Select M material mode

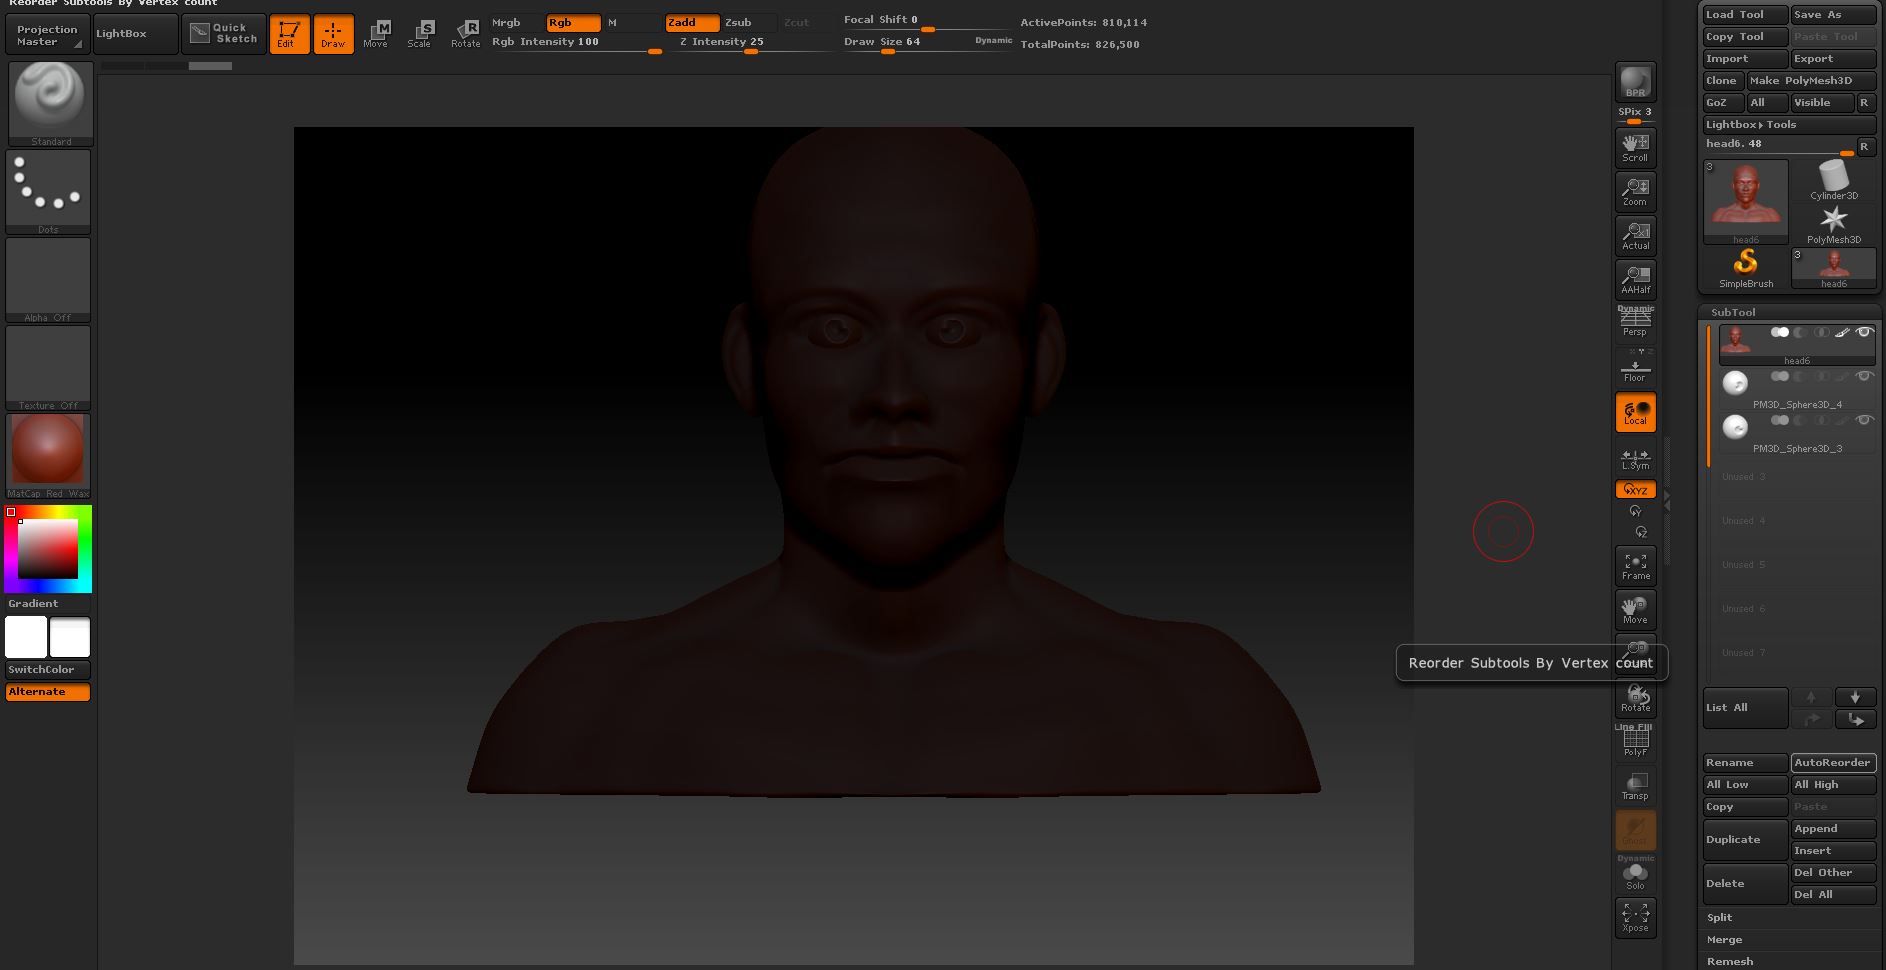(x=632, y=23)
